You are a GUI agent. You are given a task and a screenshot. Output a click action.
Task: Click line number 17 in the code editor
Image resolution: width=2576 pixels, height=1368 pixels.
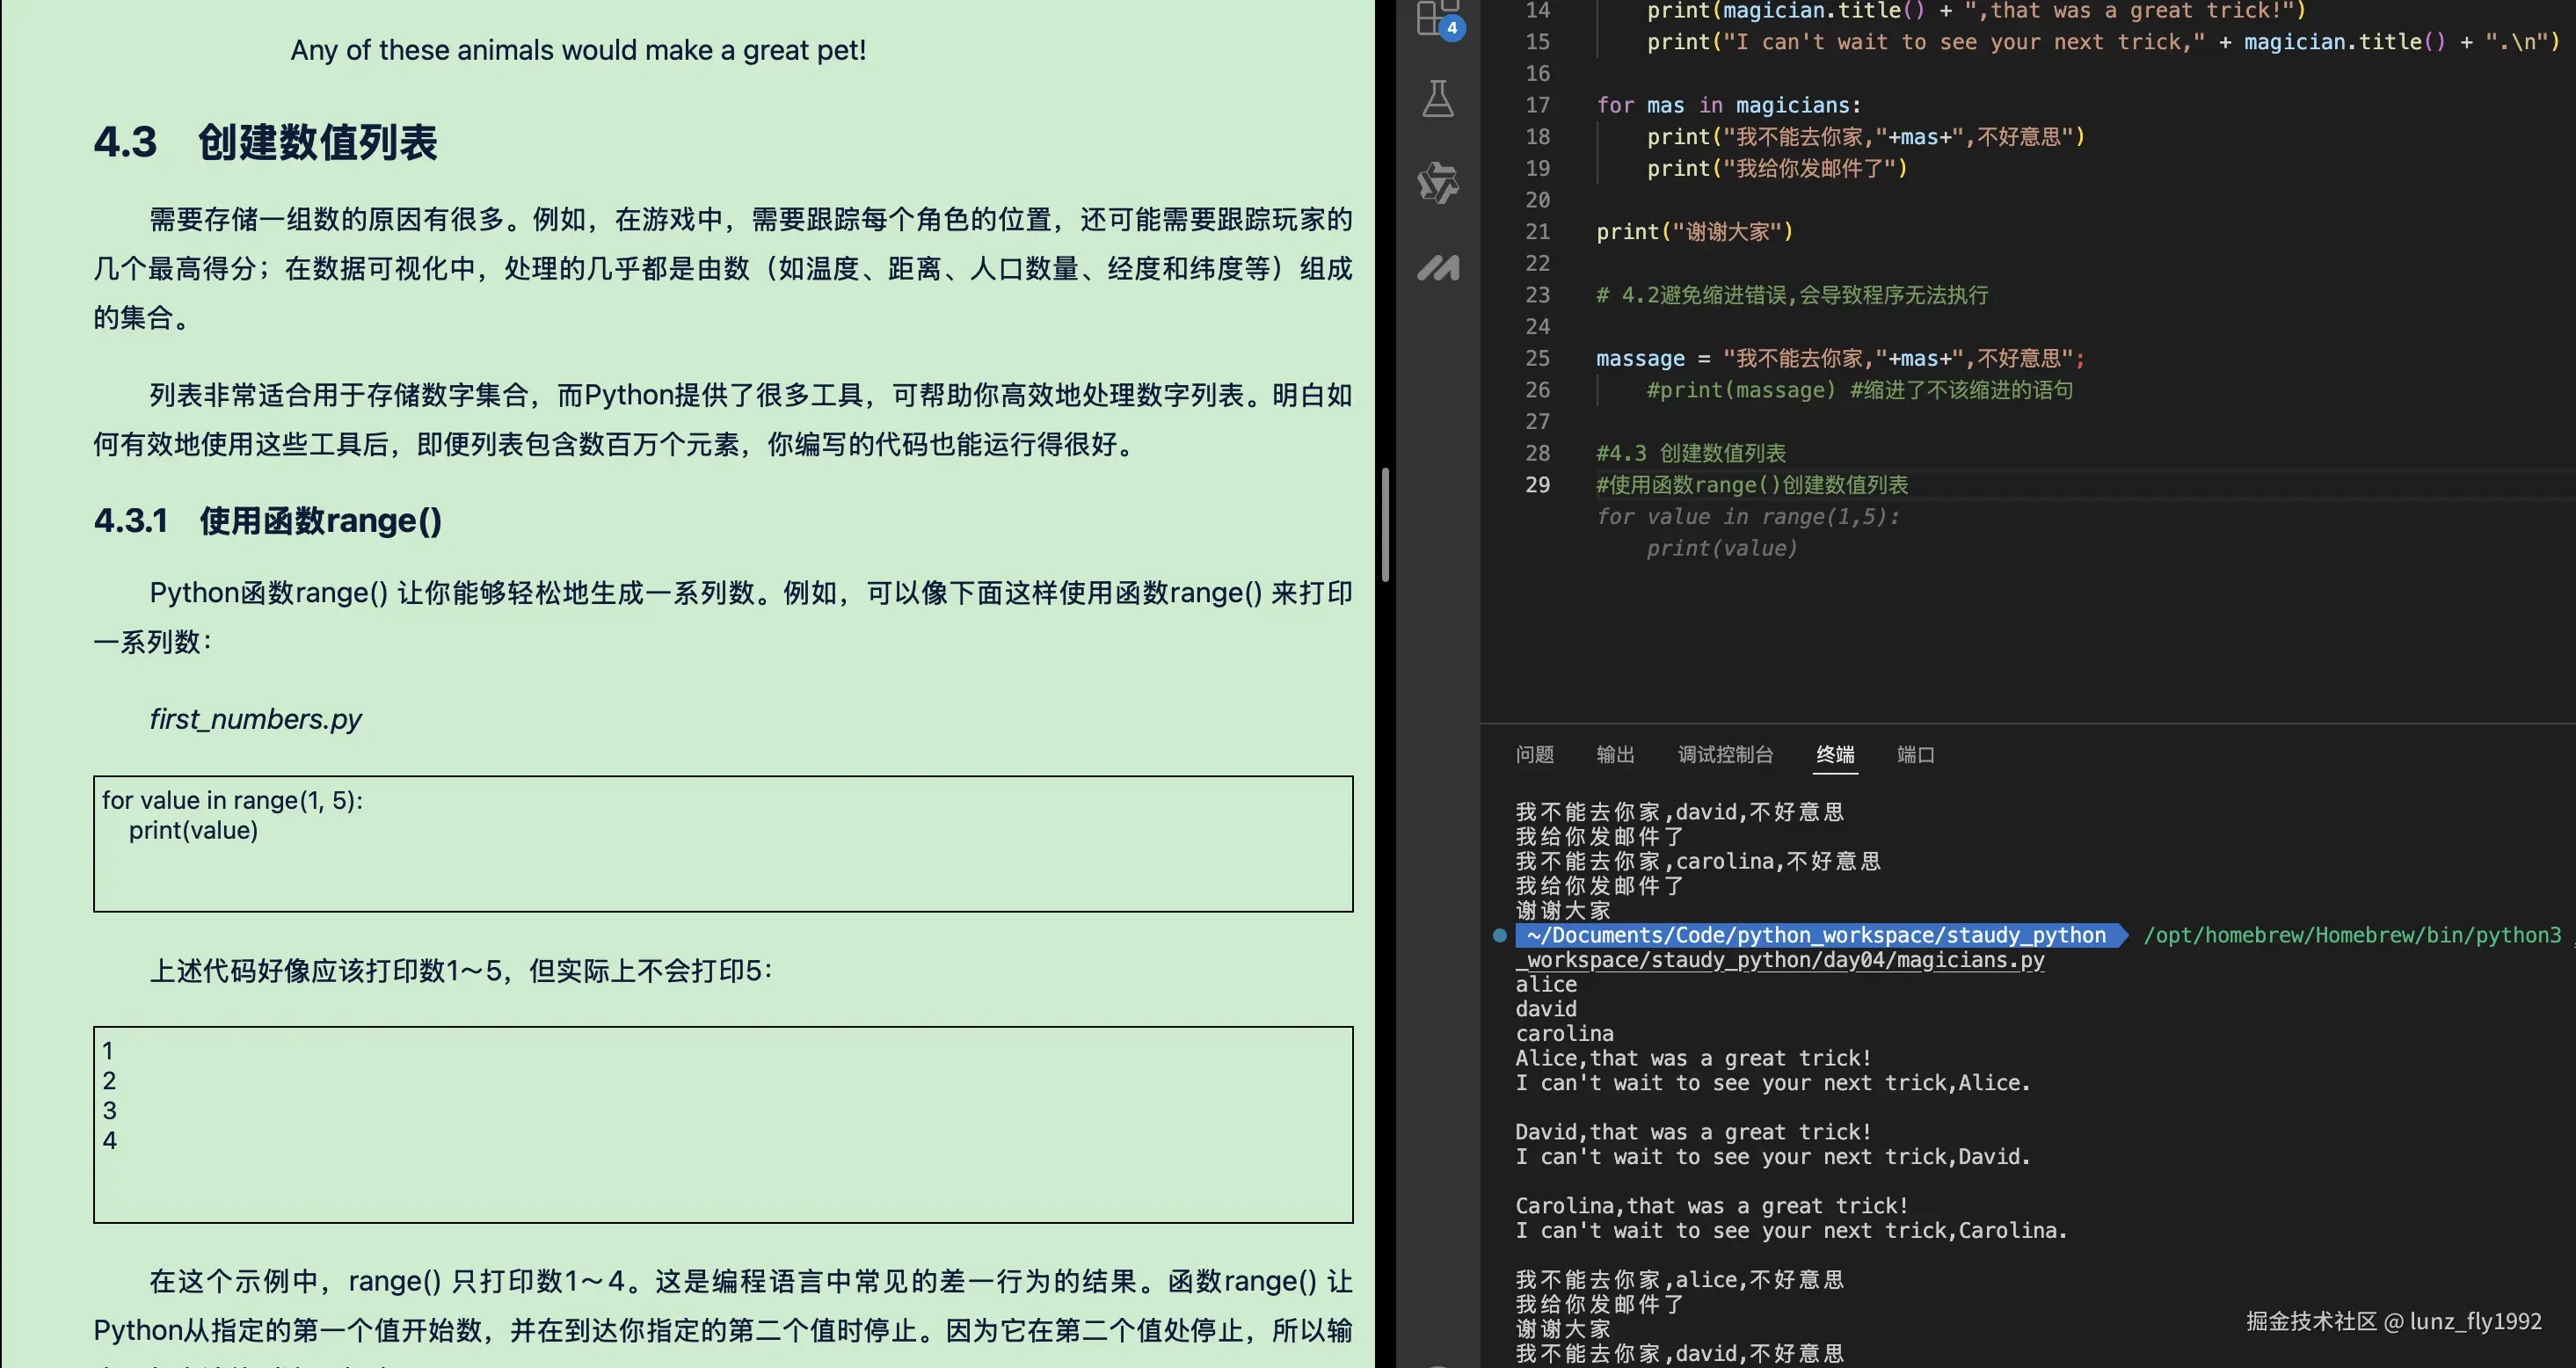pos(1537,105)
